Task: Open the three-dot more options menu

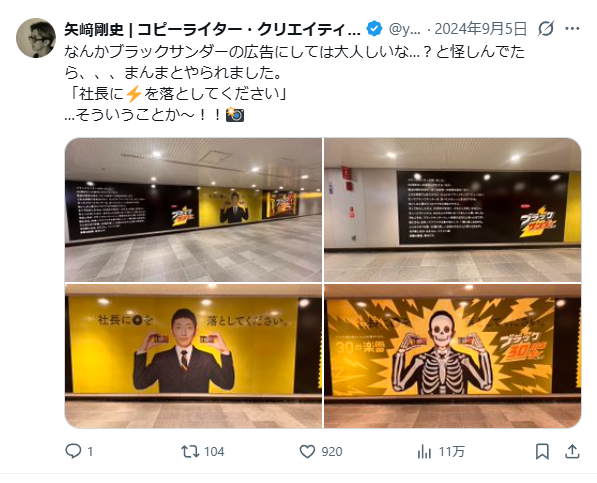Action: pos(572,29)
